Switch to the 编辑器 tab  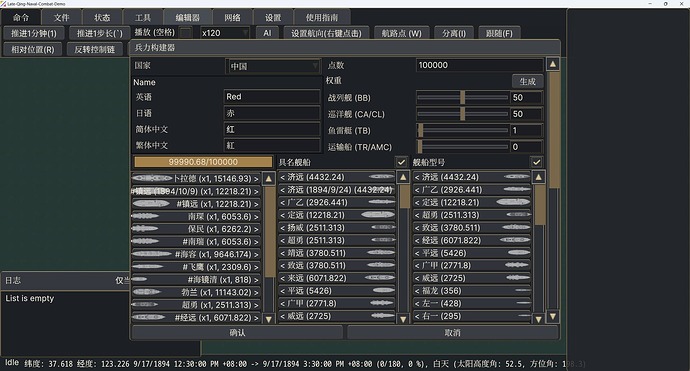pos(188,18)
